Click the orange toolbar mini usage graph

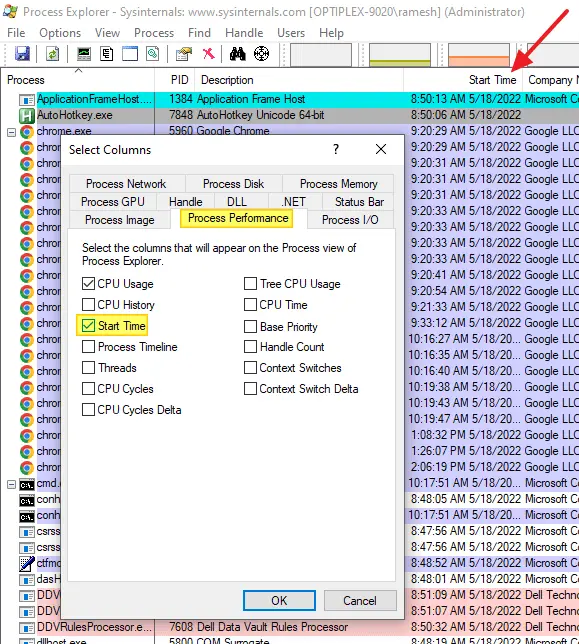tap(479, 55)
